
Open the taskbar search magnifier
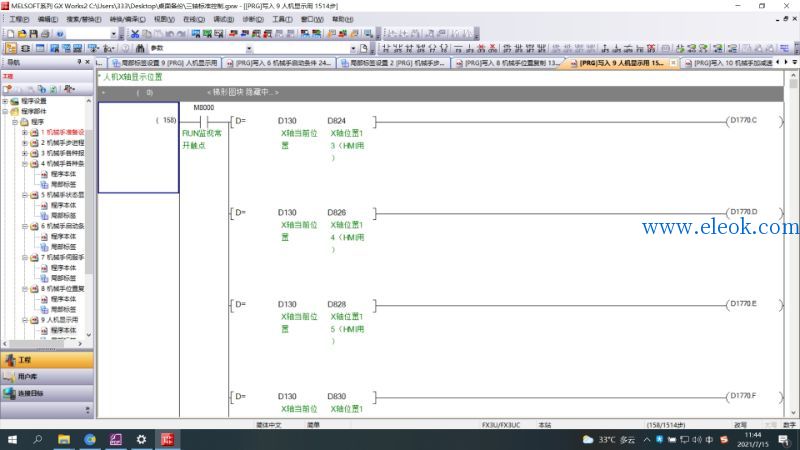pyautogui.click(x=38, y=439)
